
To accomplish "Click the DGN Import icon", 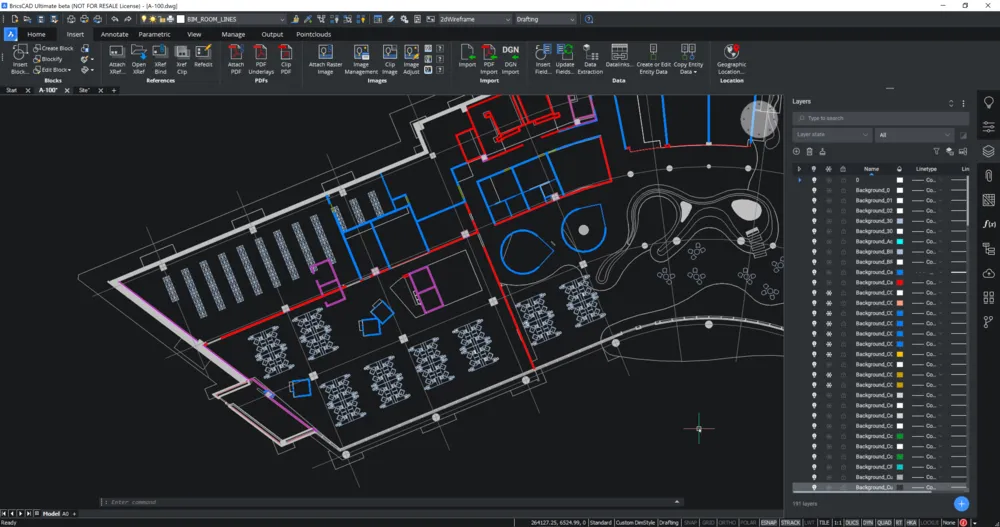I will pos(510,54).
